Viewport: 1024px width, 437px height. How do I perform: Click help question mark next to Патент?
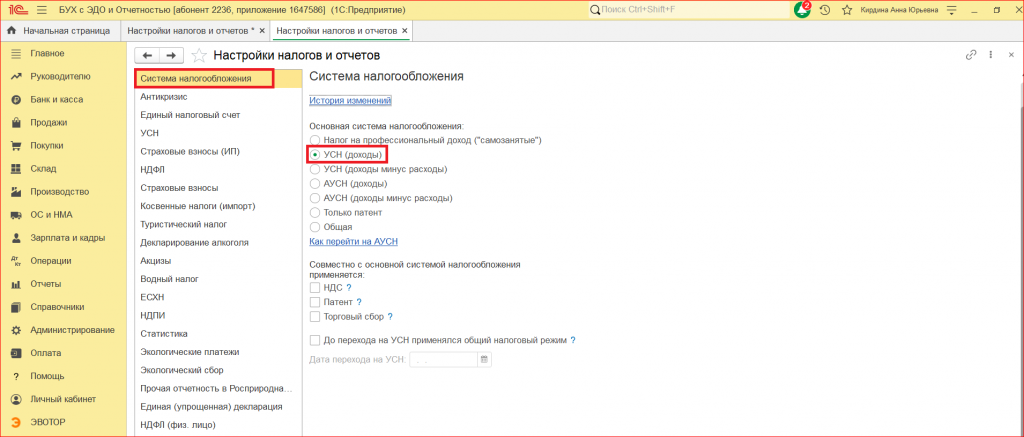coord(359,302)
